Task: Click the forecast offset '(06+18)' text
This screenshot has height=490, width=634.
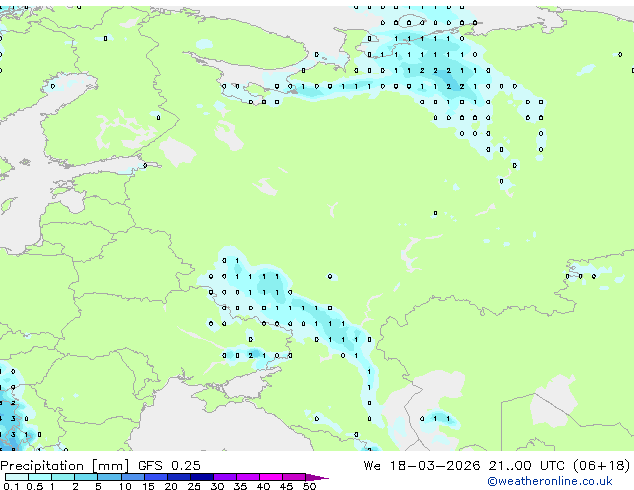Action: 602,466
